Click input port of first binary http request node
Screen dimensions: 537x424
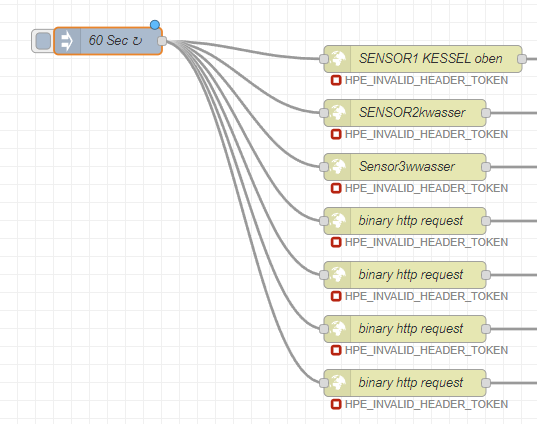point(324,221)
